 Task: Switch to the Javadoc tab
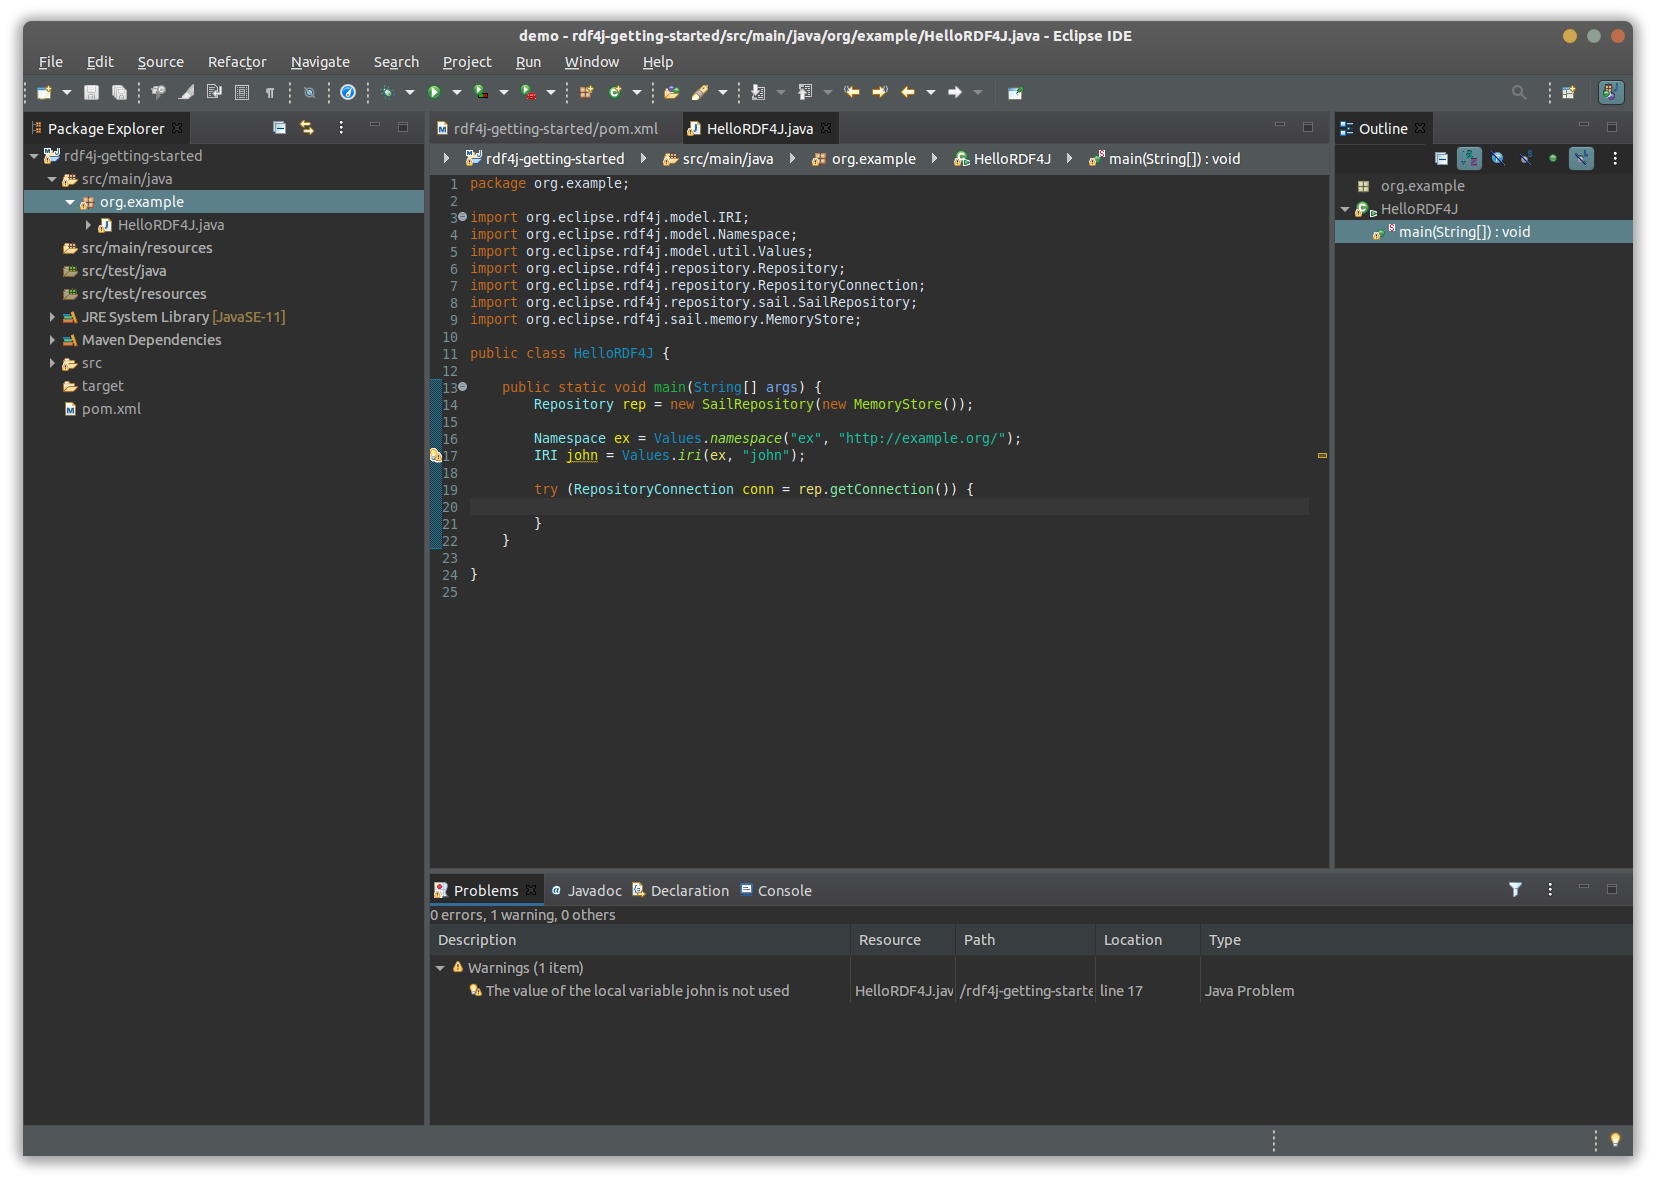click(586, 891)
